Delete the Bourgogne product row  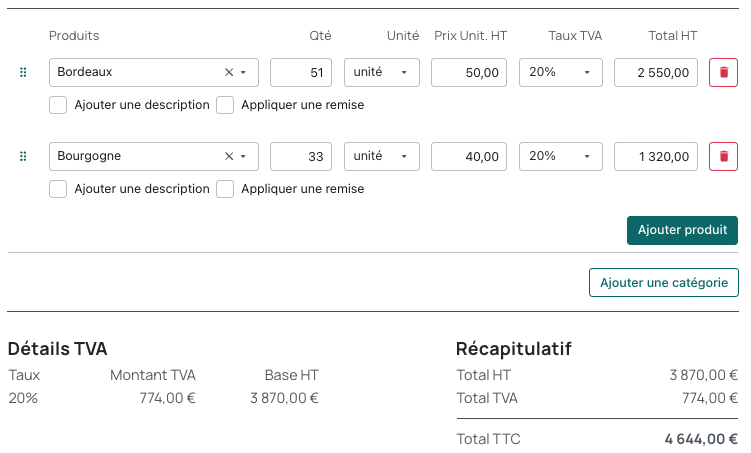coord(723,157)
